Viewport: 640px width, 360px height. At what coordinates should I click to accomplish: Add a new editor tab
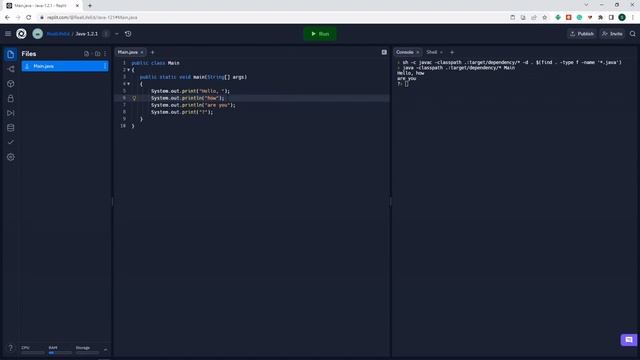click(153, 52)
